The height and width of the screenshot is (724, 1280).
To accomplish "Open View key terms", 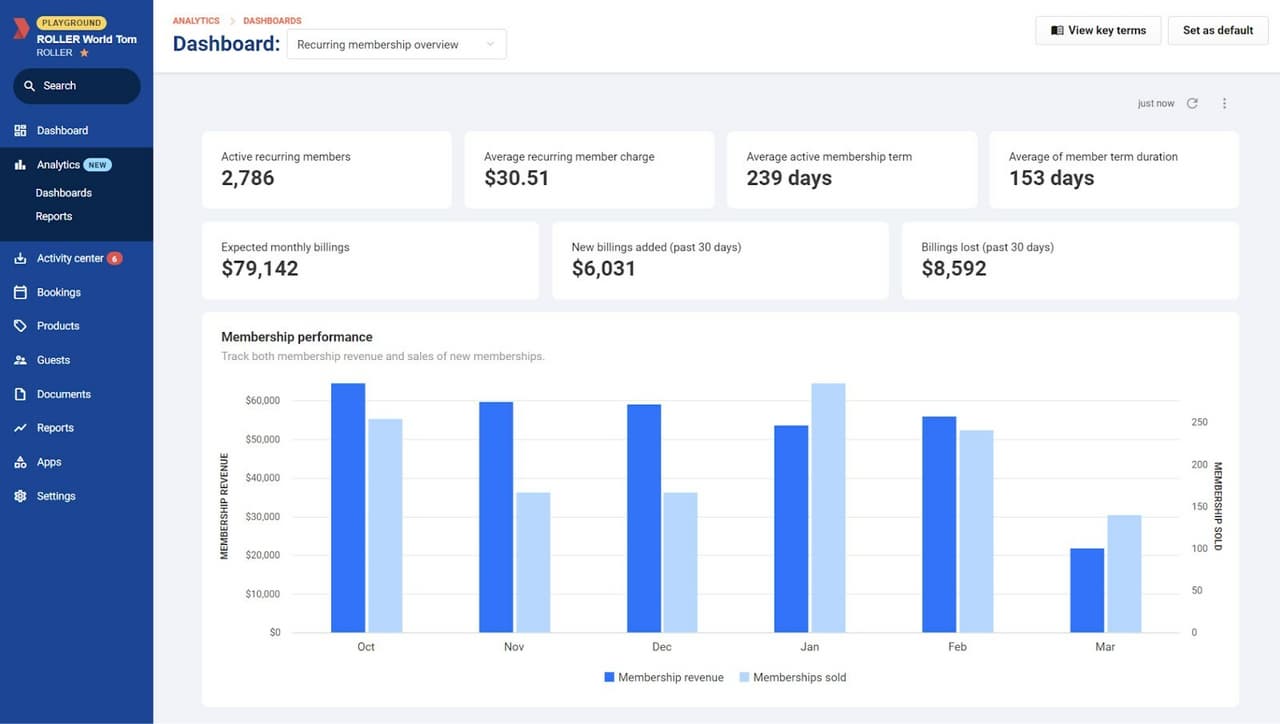I will (x=1097, y=30).
